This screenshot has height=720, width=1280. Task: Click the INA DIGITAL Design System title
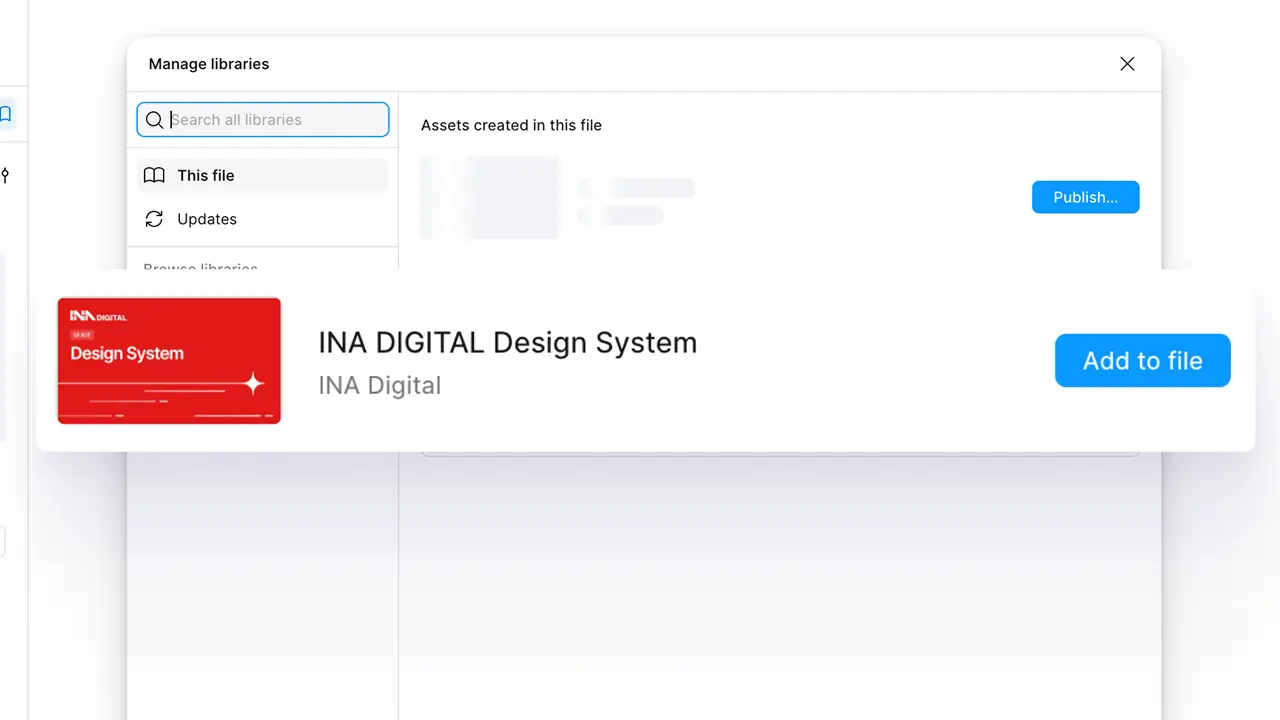pos(507,342)
